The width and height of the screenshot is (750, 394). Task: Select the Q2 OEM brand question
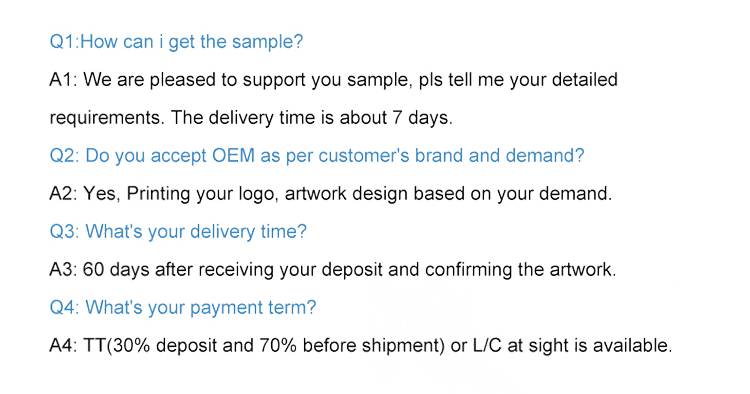pyautogui.click(x=317, y=156)
